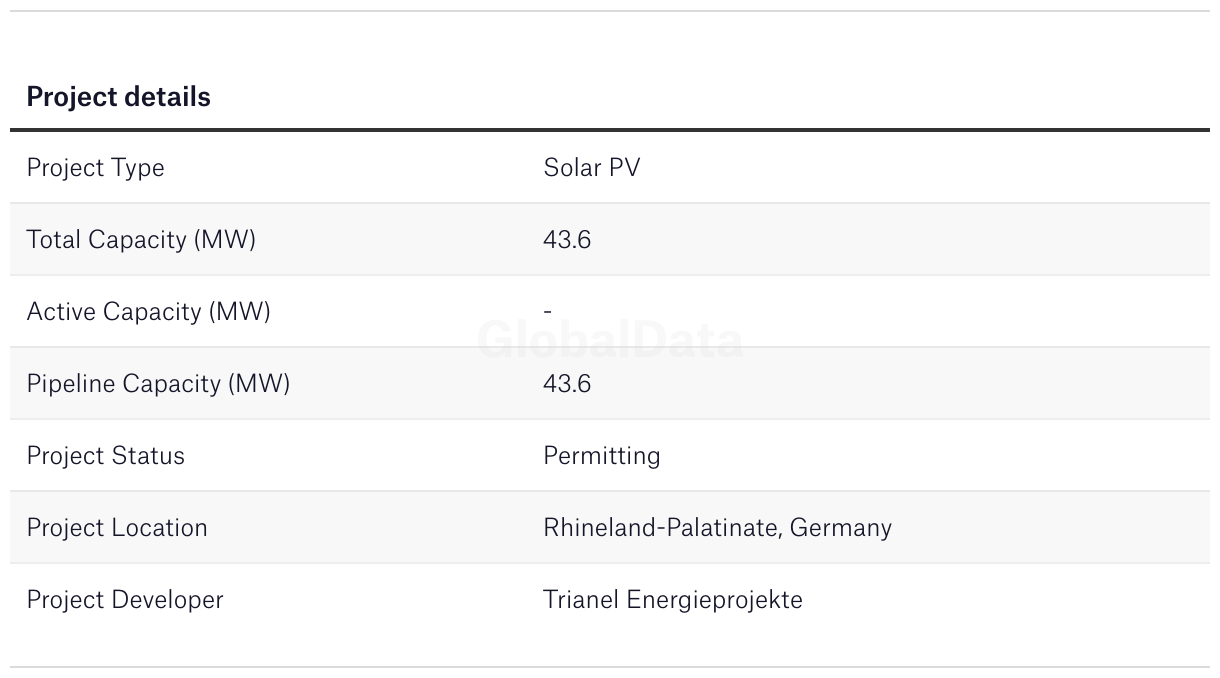Click the word Germany in the location
The height and width of the screenshot is (678, 1220).
click(x=841, y=528)
